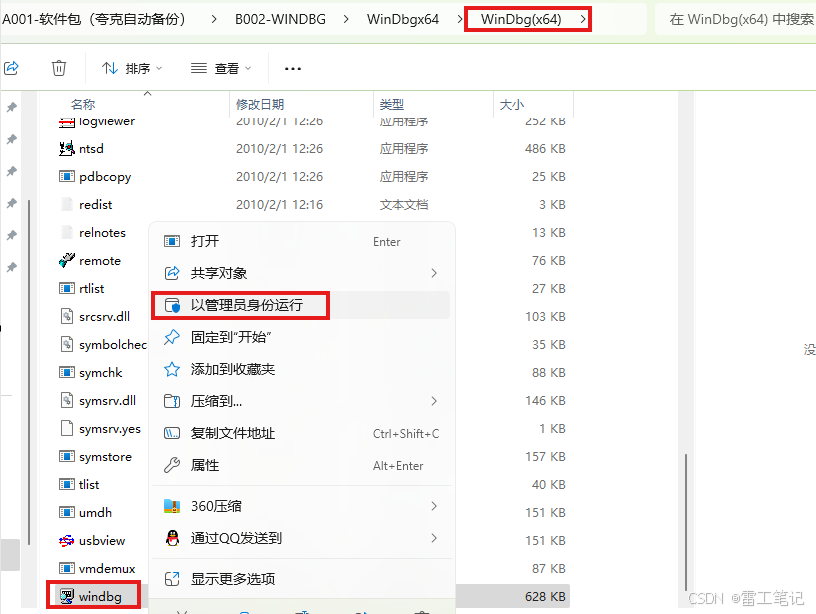Click the Date modified (修改日期) column header
Screen dimensions: 816x614
[260, 105]
